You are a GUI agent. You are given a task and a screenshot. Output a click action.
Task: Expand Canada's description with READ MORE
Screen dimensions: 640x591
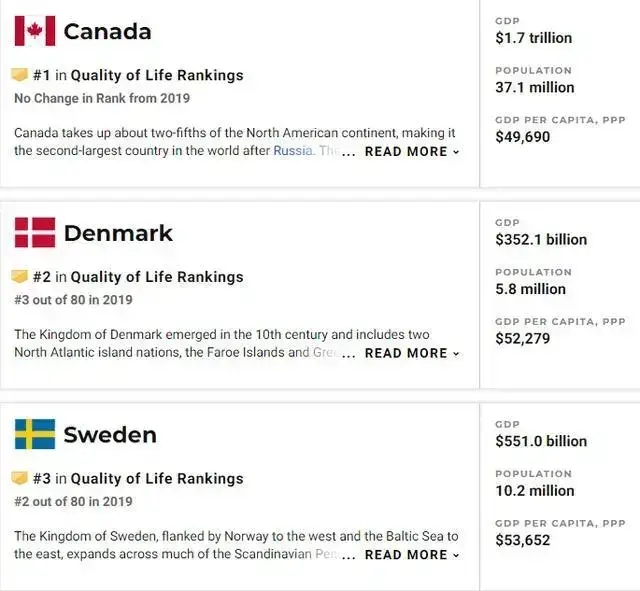click(412, 151)
